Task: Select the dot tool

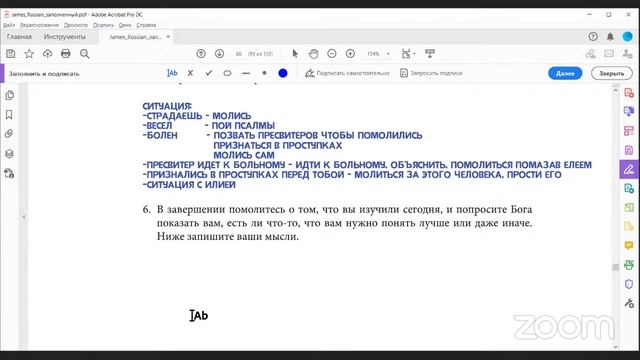Action: pos(264,73)
